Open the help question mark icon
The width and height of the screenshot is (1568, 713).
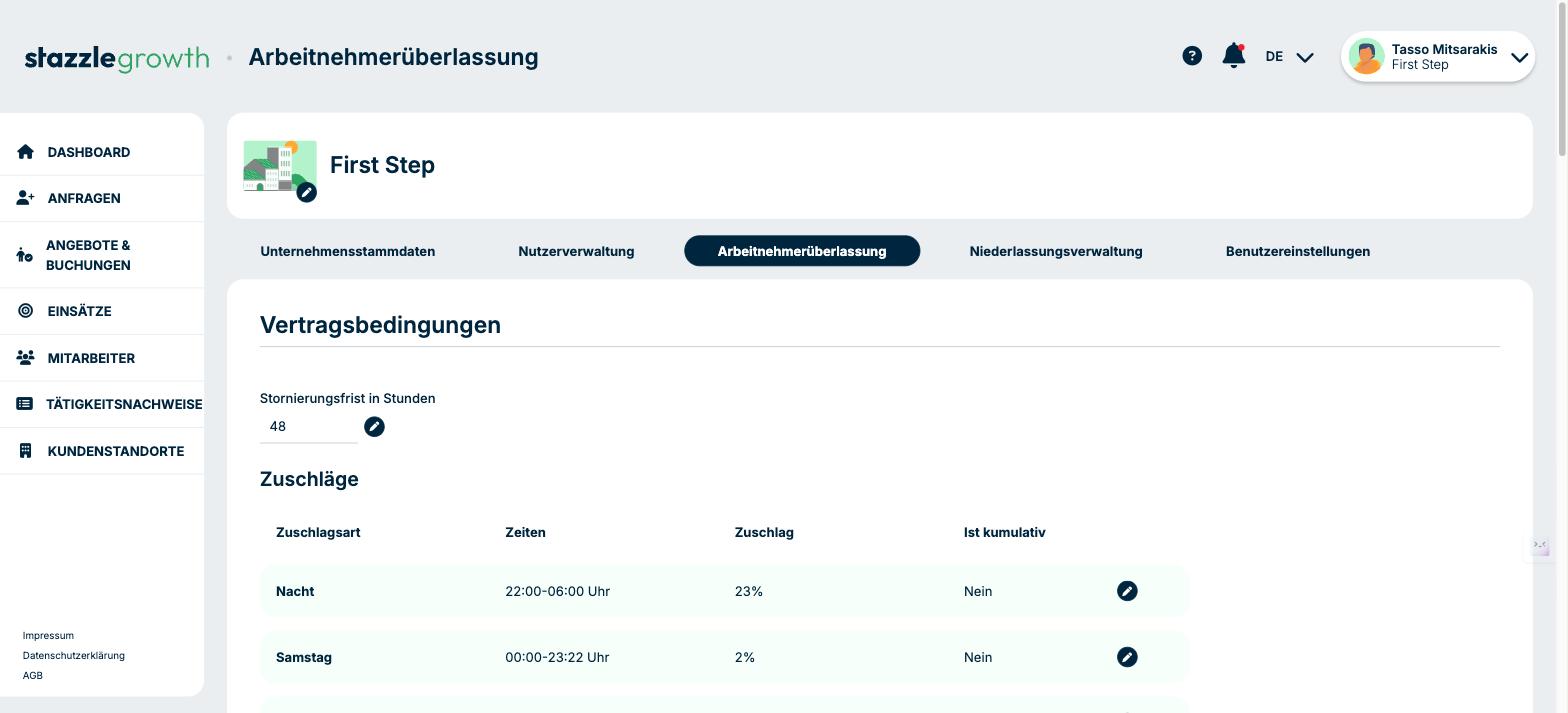click(1192, 56)
